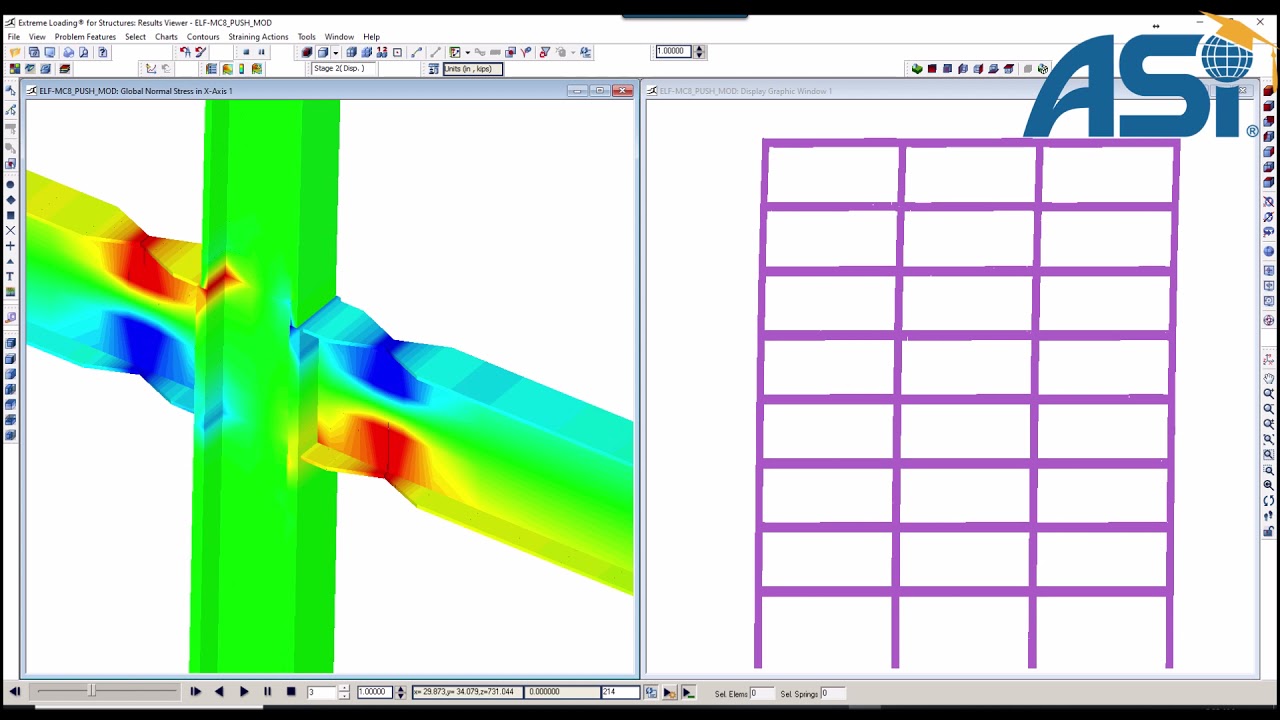This screenshot has width=1280, height=720.
Task: Click the Units (in , kips) button
Action: pos(473,68)
